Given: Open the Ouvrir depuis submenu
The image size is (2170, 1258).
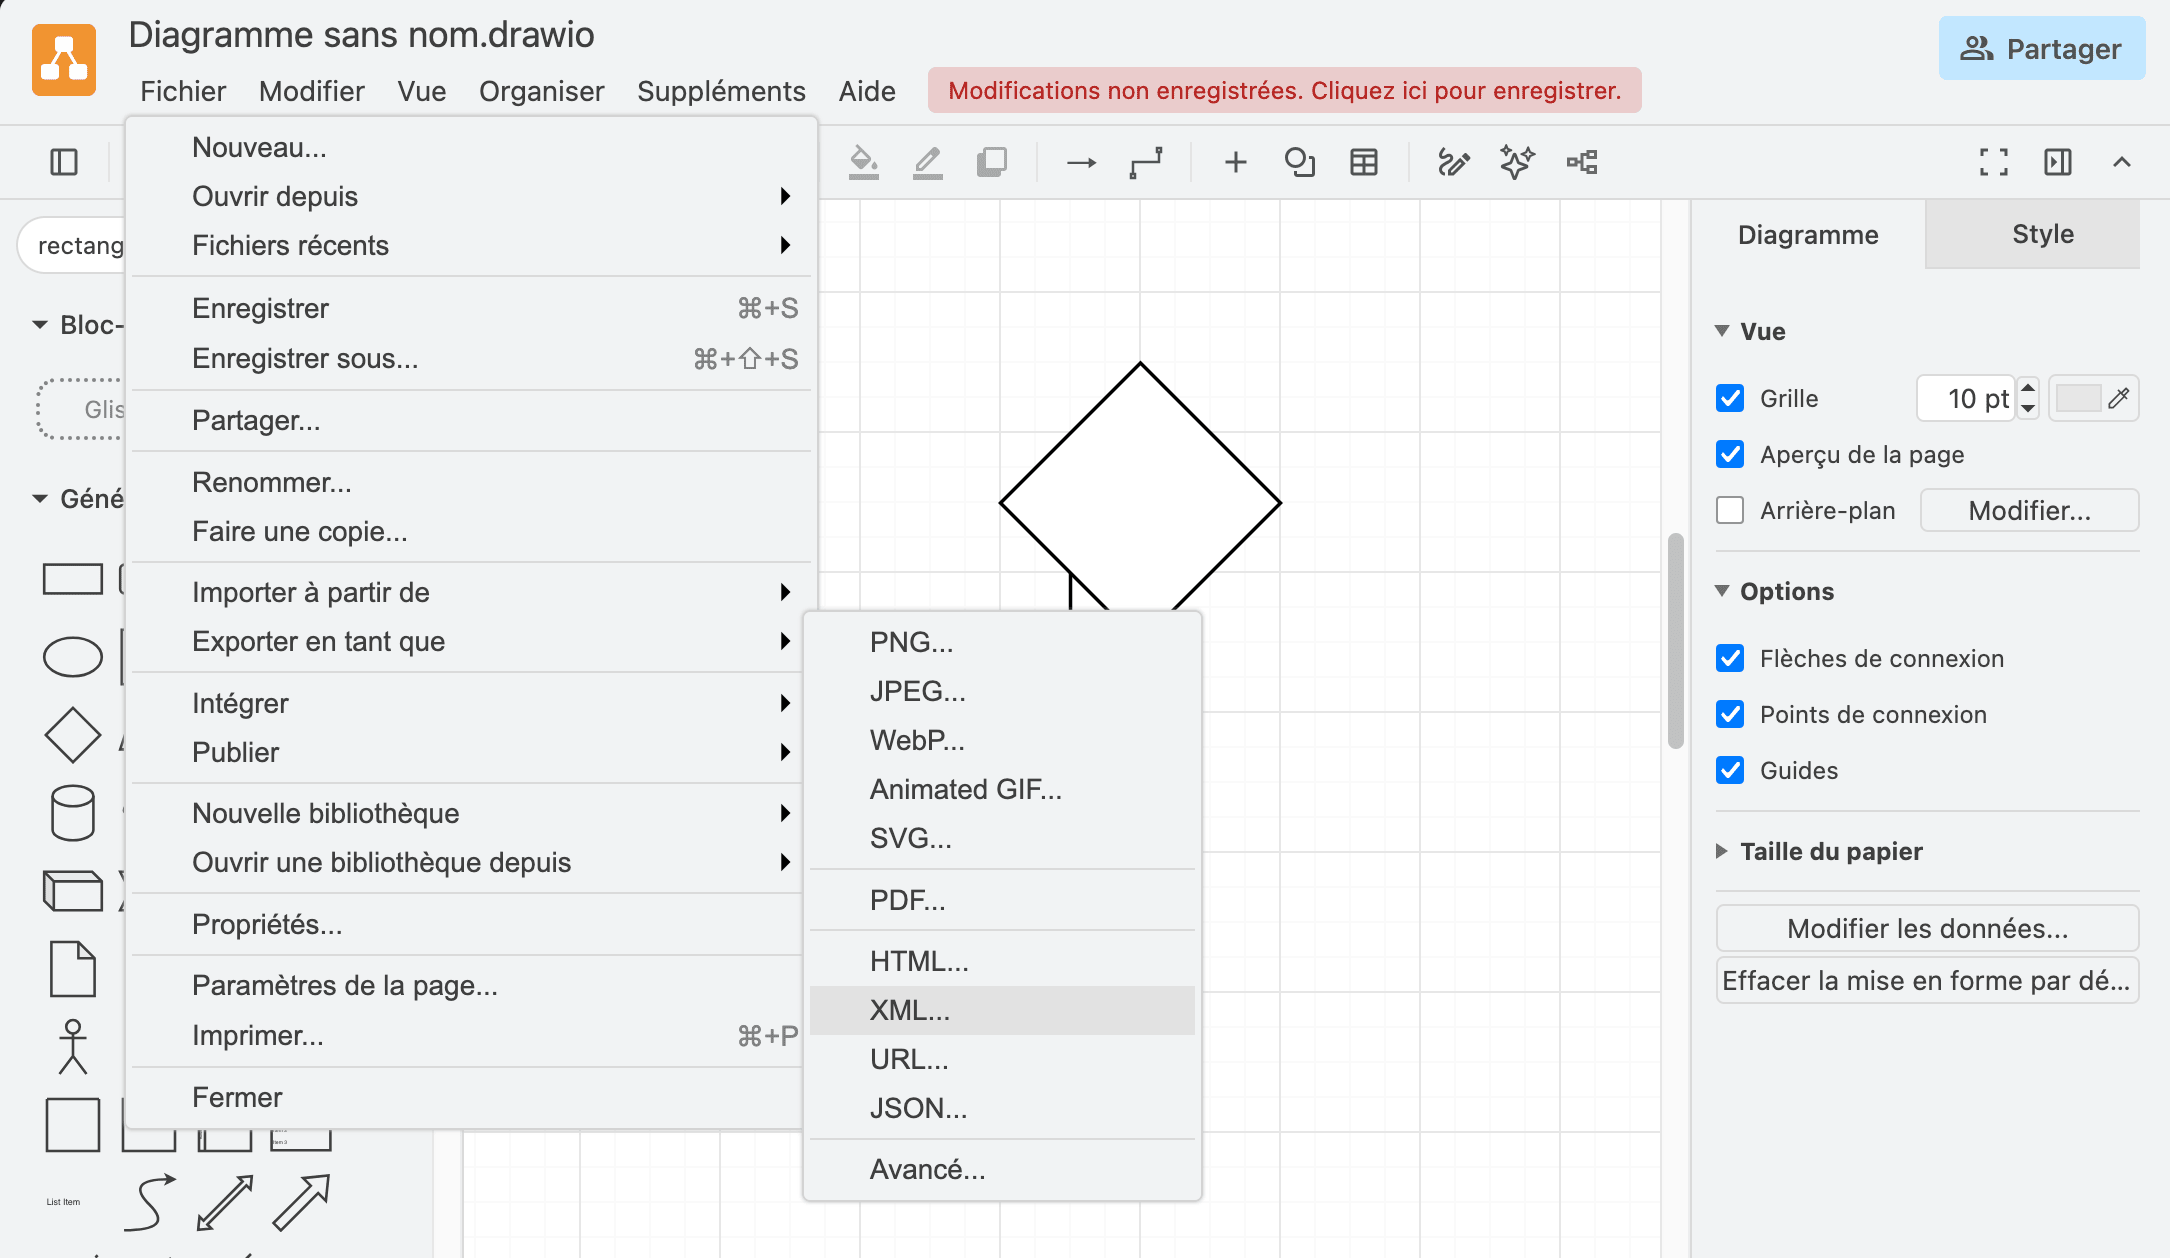Looking at the screenshot, I should 470,196.
